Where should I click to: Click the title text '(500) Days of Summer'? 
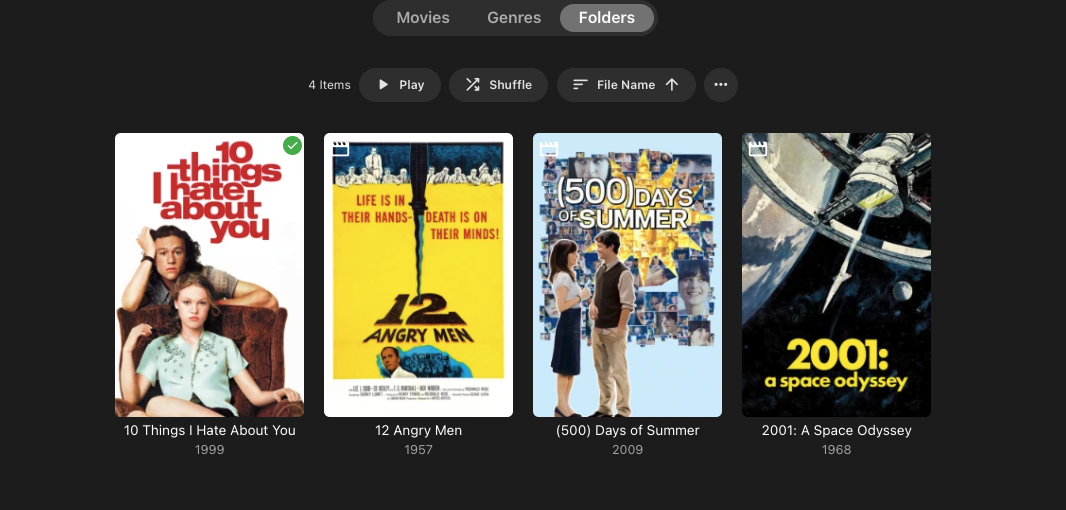[627, 430]
